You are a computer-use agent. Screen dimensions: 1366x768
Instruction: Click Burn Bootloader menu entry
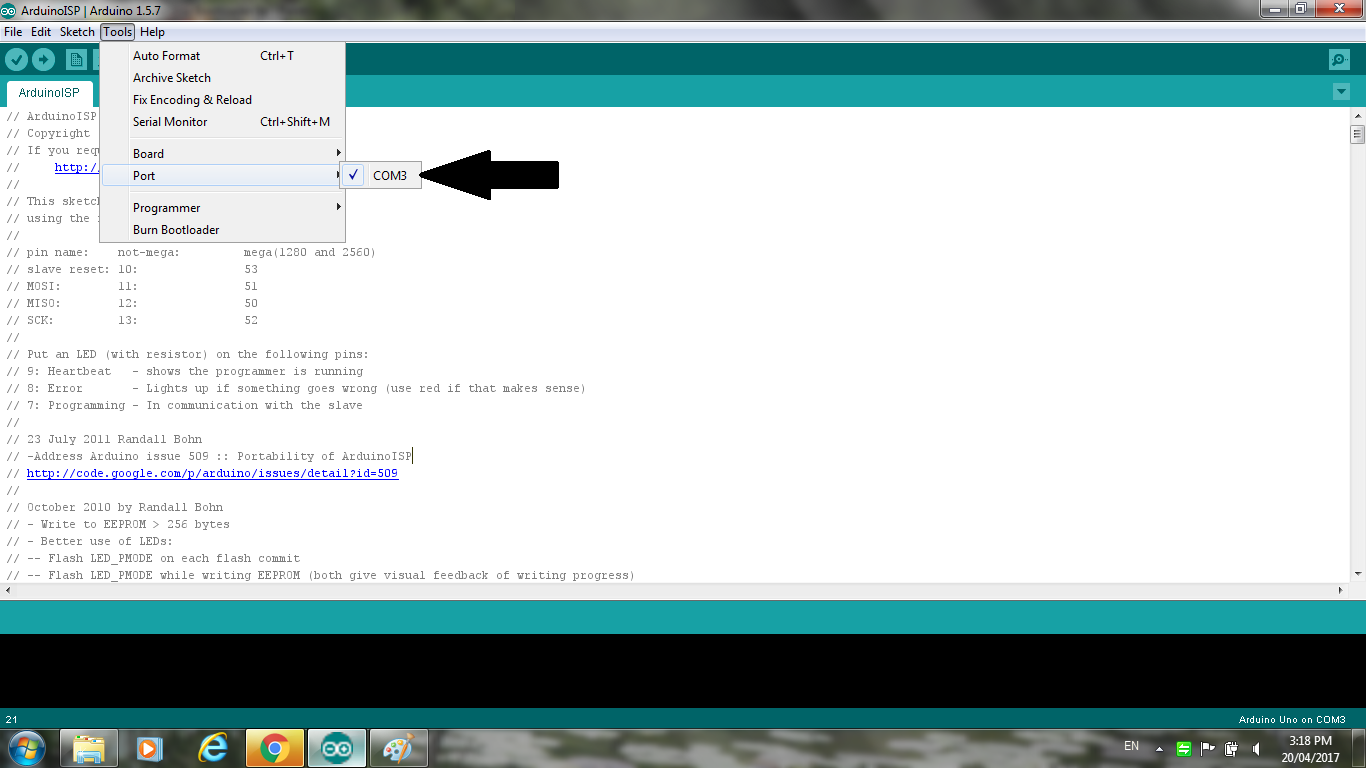223,229
